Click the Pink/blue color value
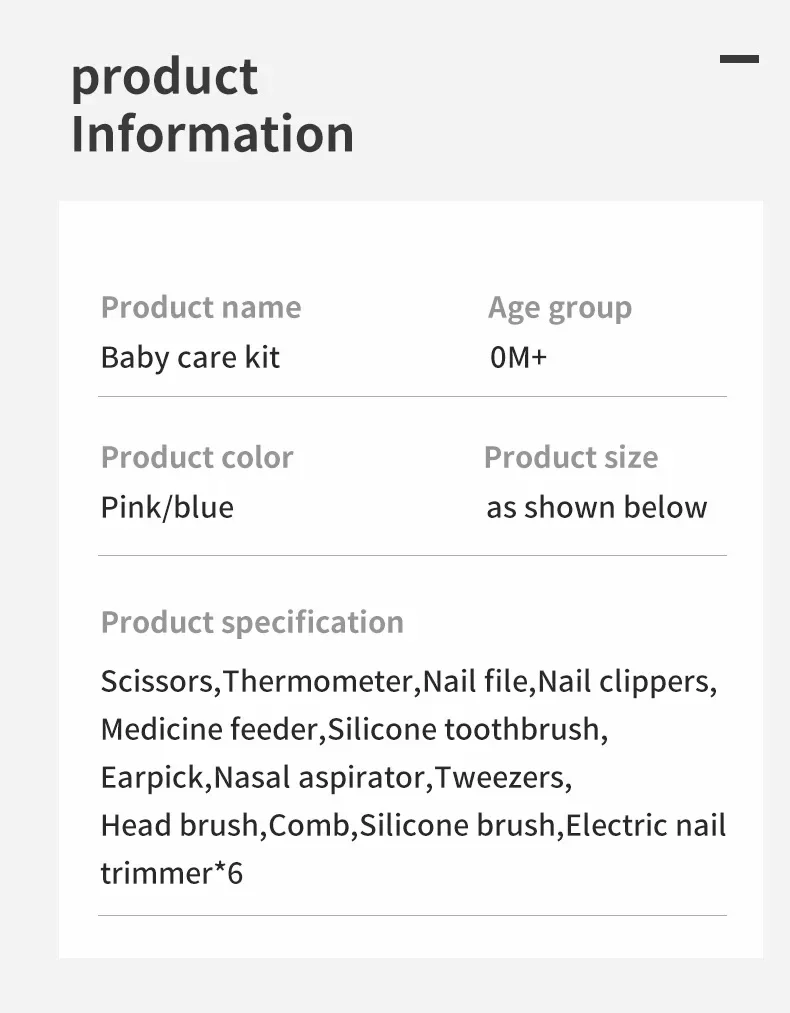The image size is (790, 1013). click(167, 507)
